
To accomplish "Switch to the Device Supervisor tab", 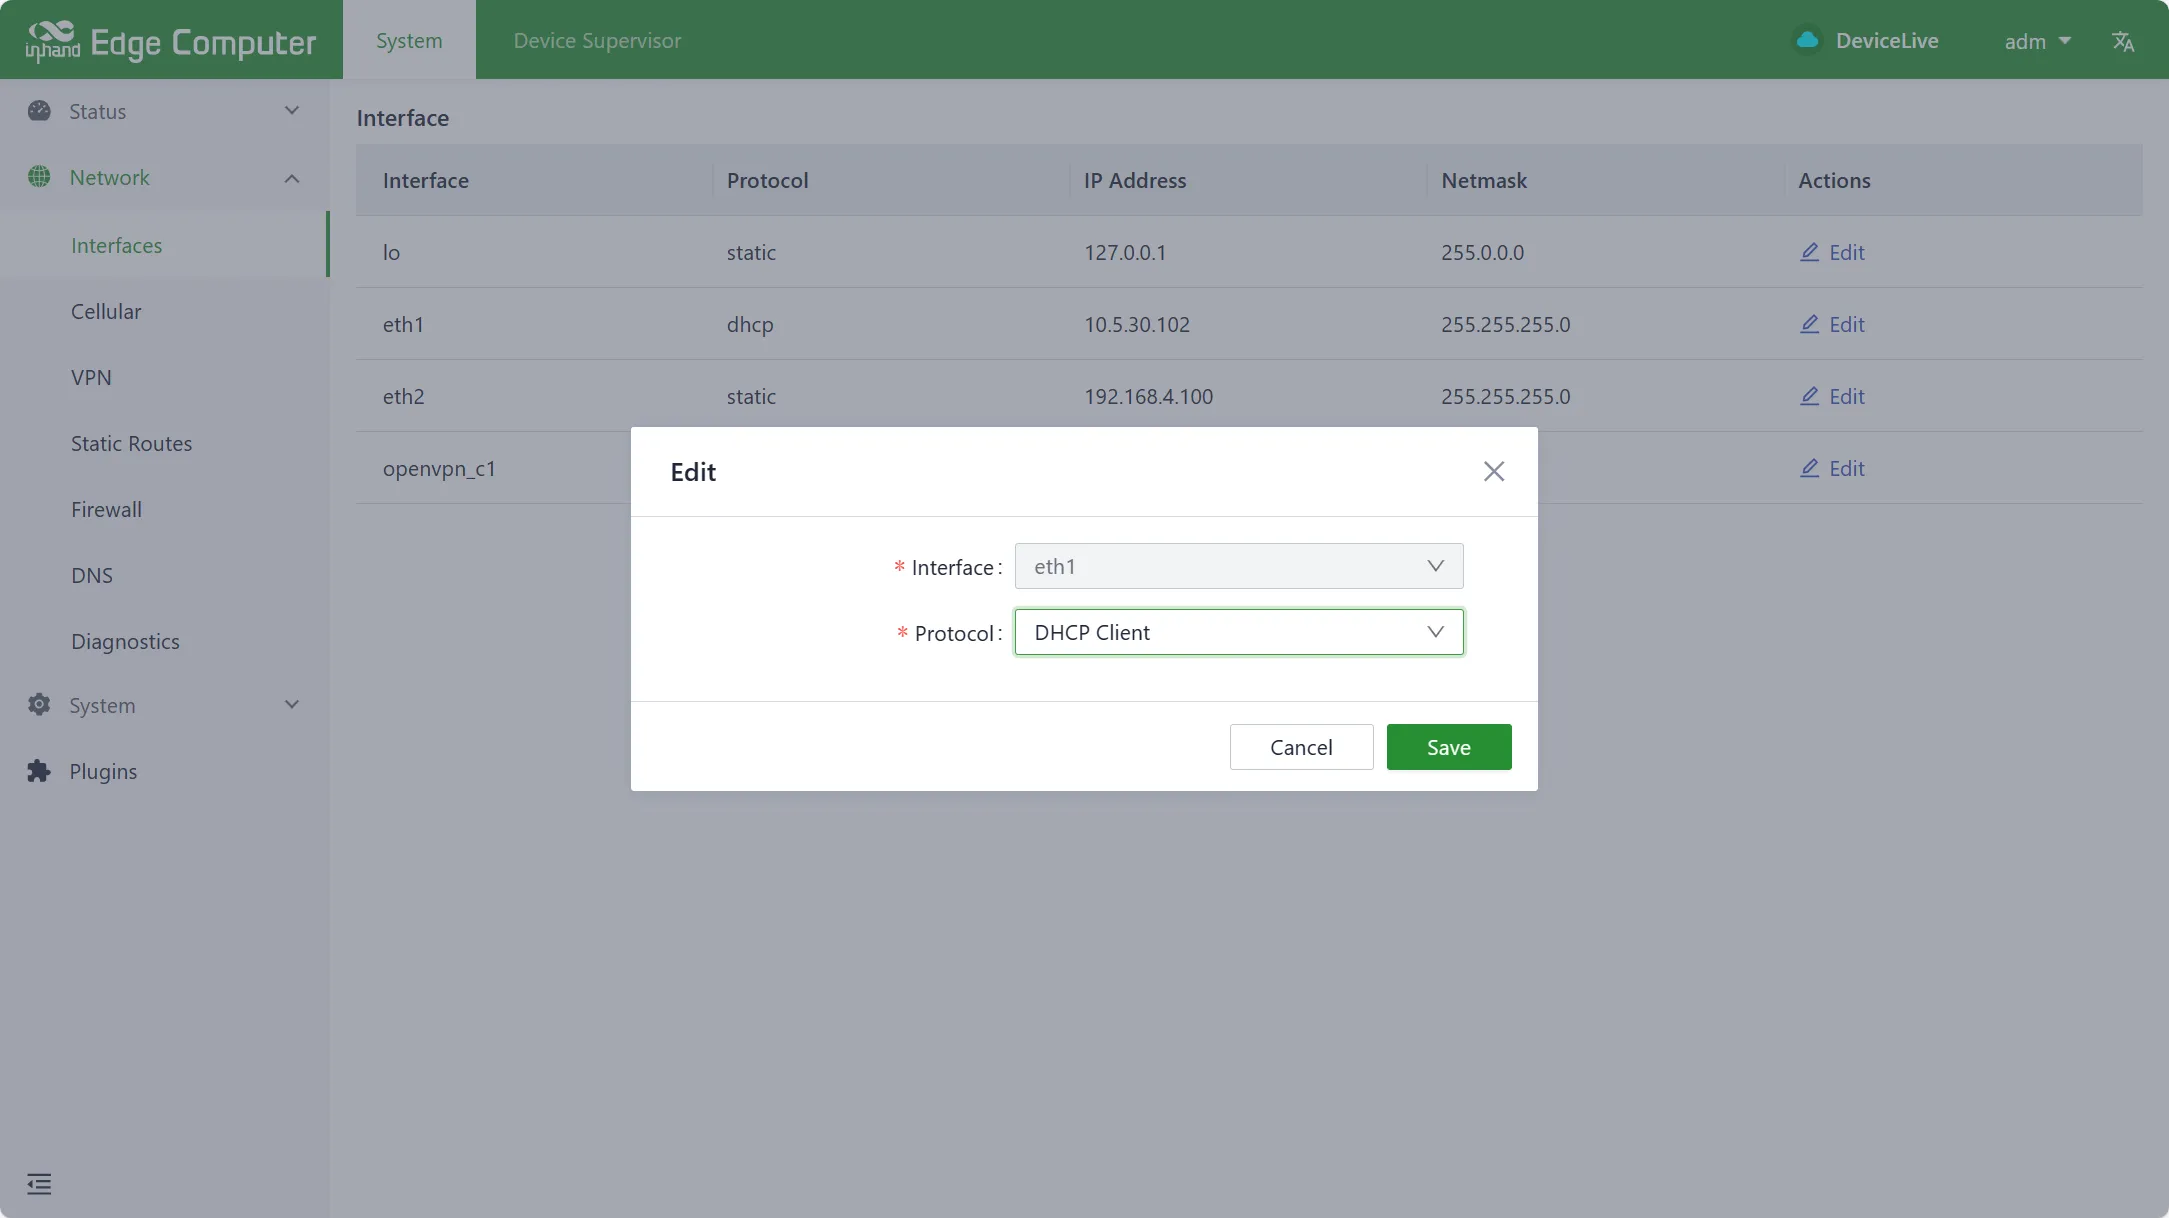I will [597, 40].
